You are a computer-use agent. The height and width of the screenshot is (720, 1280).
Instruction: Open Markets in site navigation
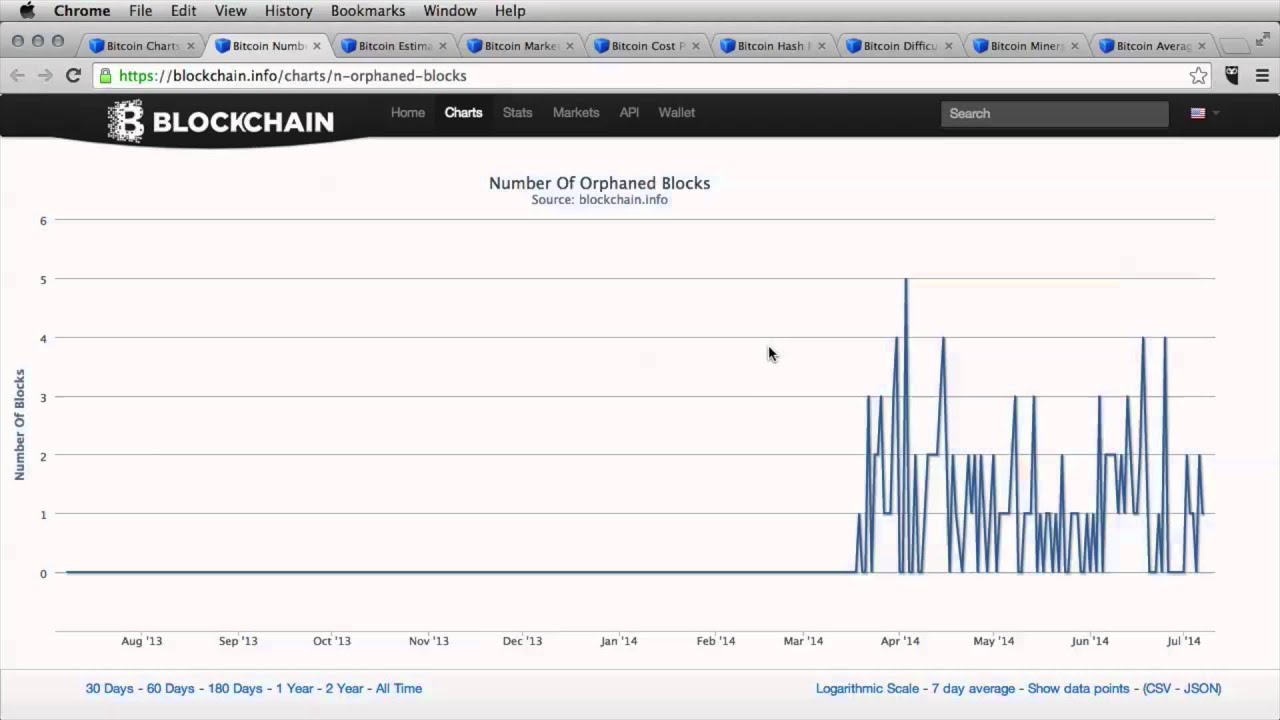pos(576,113)
